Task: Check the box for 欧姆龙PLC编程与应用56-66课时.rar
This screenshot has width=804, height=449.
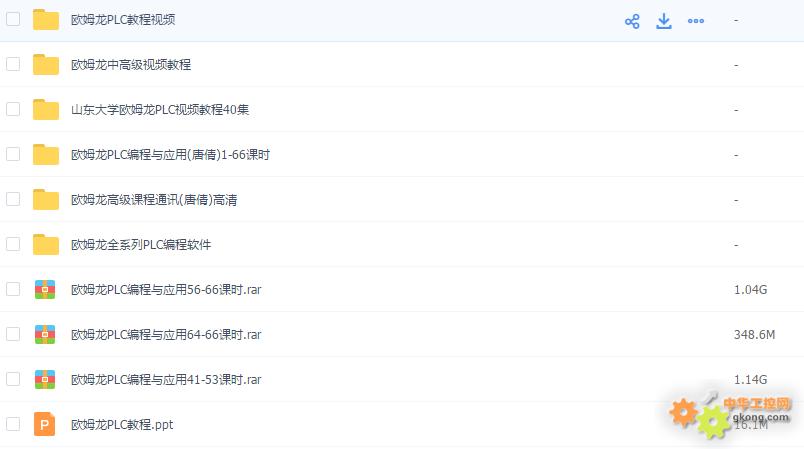Action: [13, 289]
